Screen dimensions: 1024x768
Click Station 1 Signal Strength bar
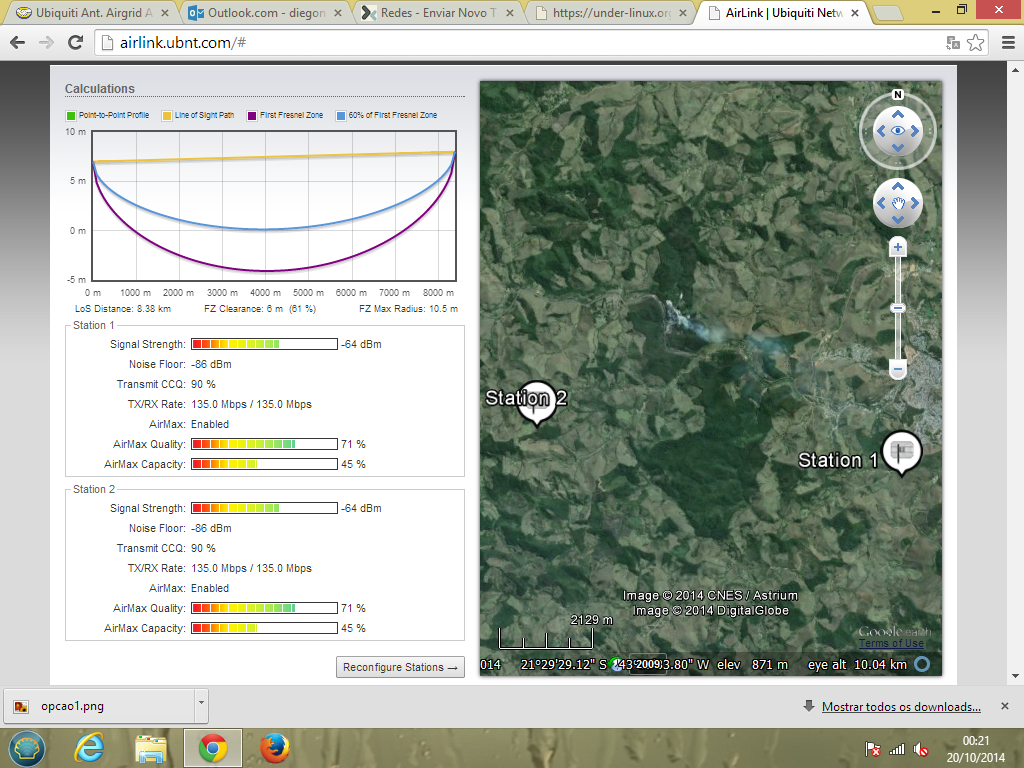264,344
